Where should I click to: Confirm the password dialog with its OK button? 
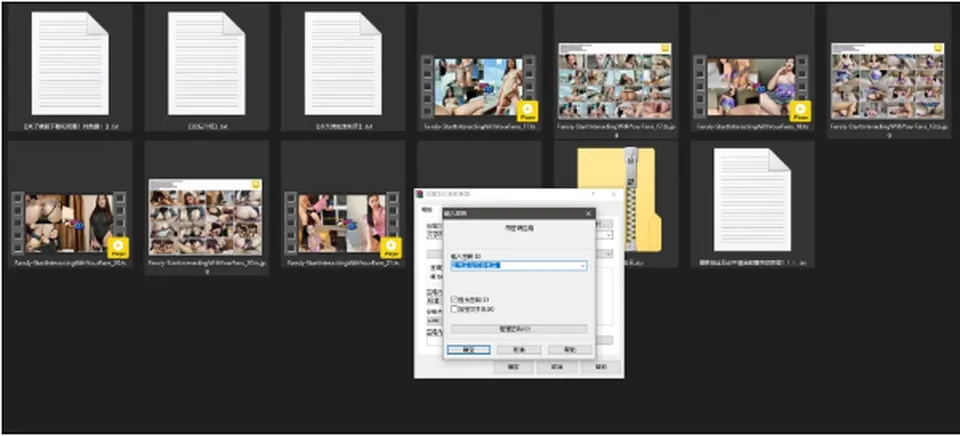pyautogui.click(x=468, y=350)
